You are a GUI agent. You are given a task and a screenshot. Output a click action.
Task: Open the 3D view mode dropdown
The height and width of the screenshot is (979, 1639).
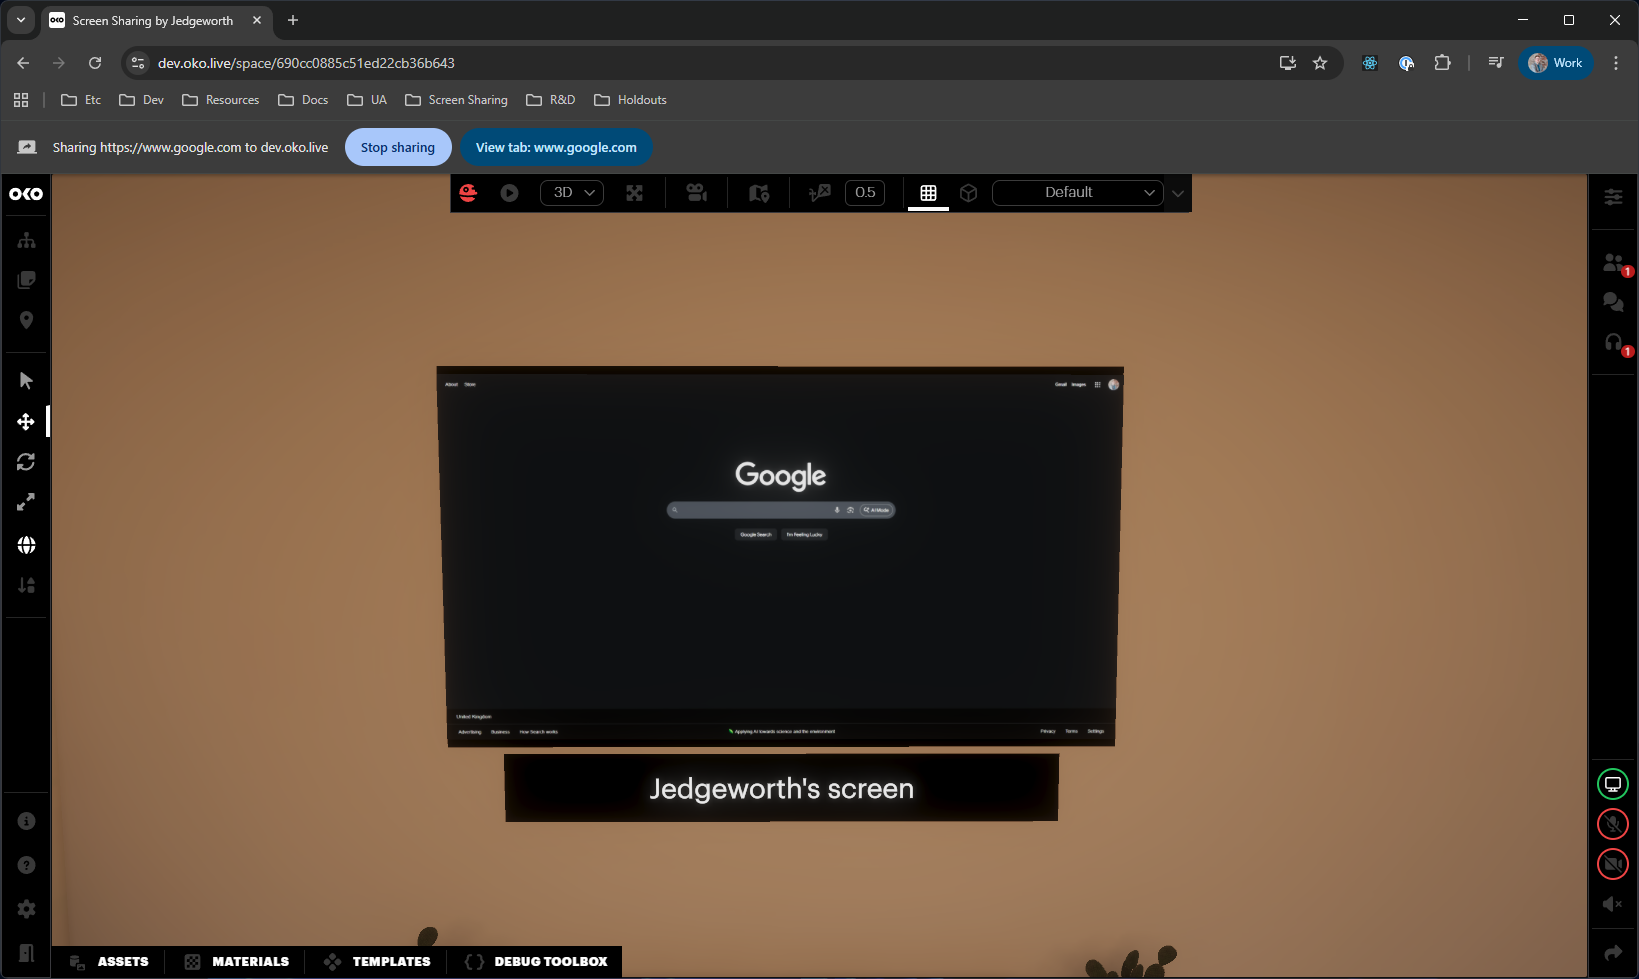click(x=572, y=193)
